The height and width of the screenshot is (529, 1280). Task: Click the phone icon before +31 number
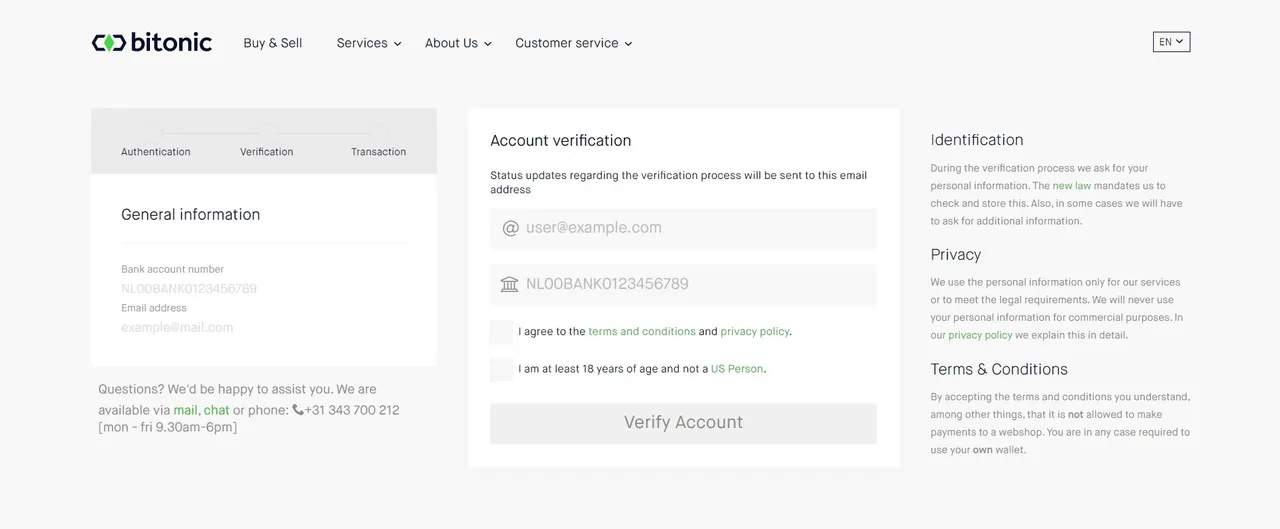pos(298,410)
